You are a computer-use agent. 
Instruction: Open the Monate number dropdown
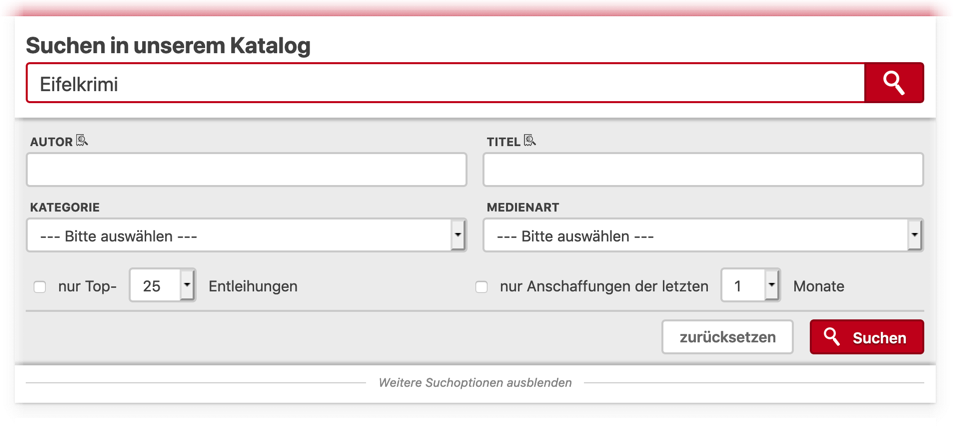[749, 286]
